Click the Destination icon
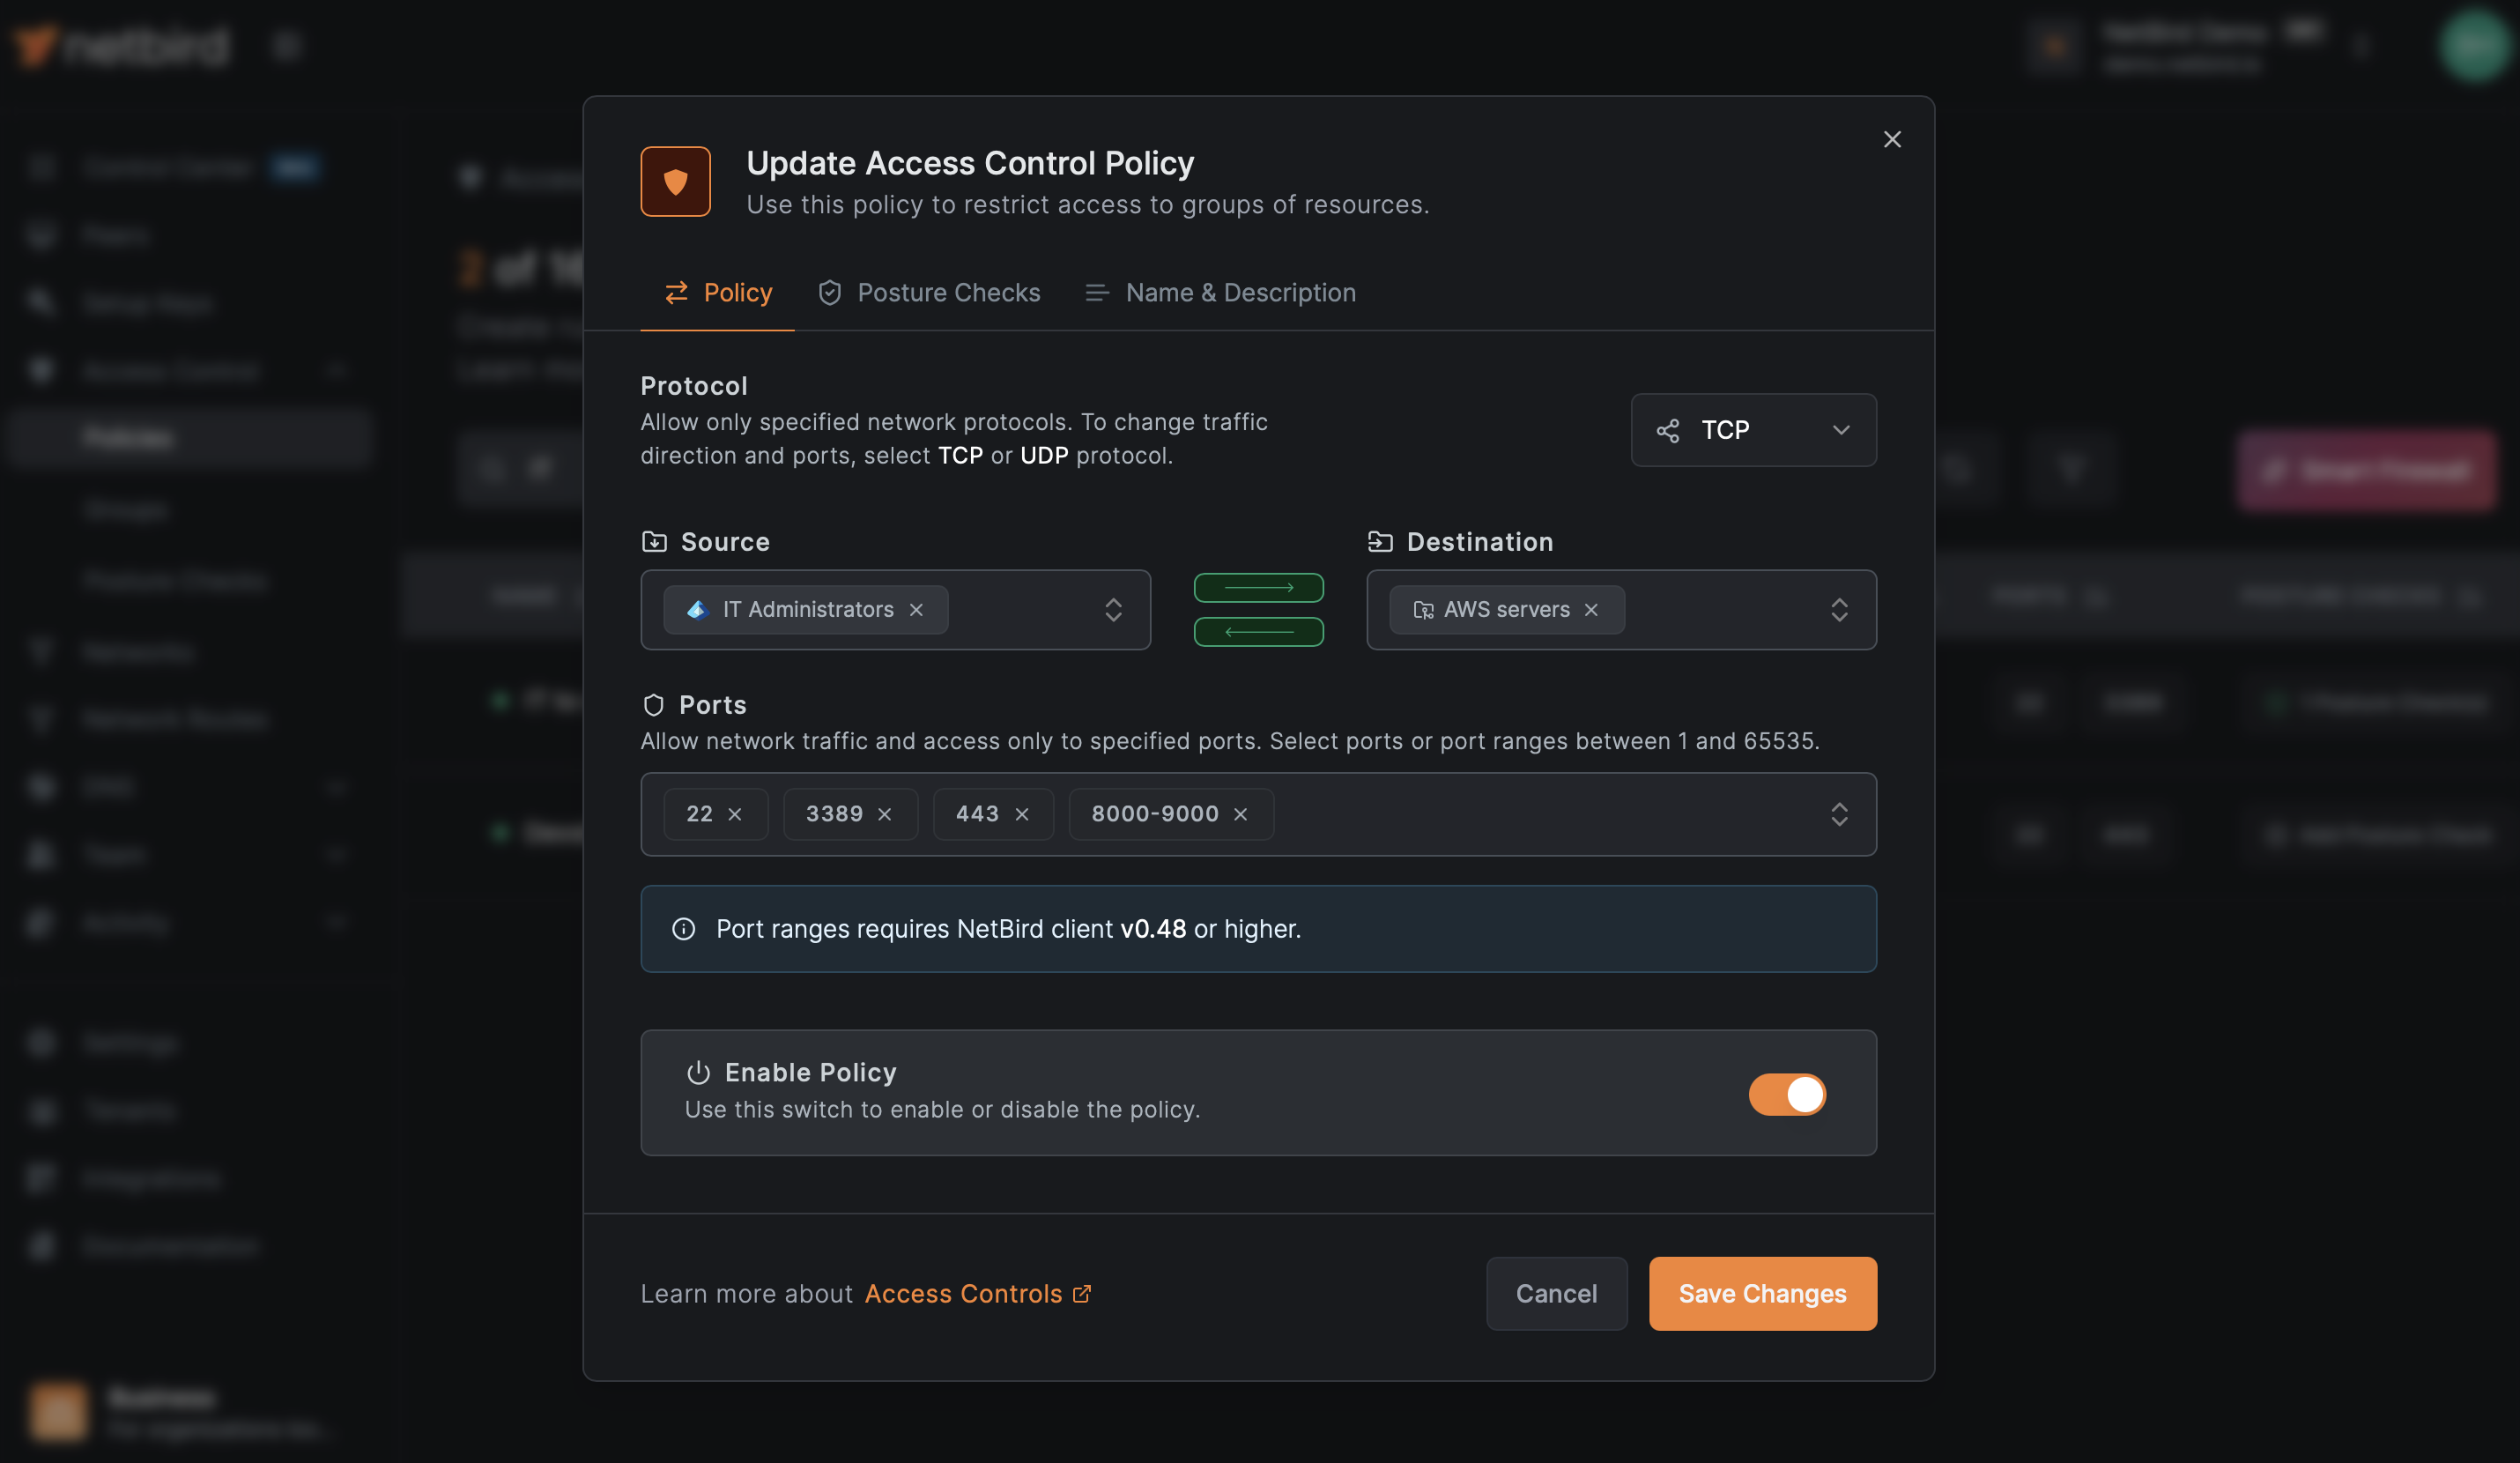The image size is (2520, 1463). point(1379,541)
